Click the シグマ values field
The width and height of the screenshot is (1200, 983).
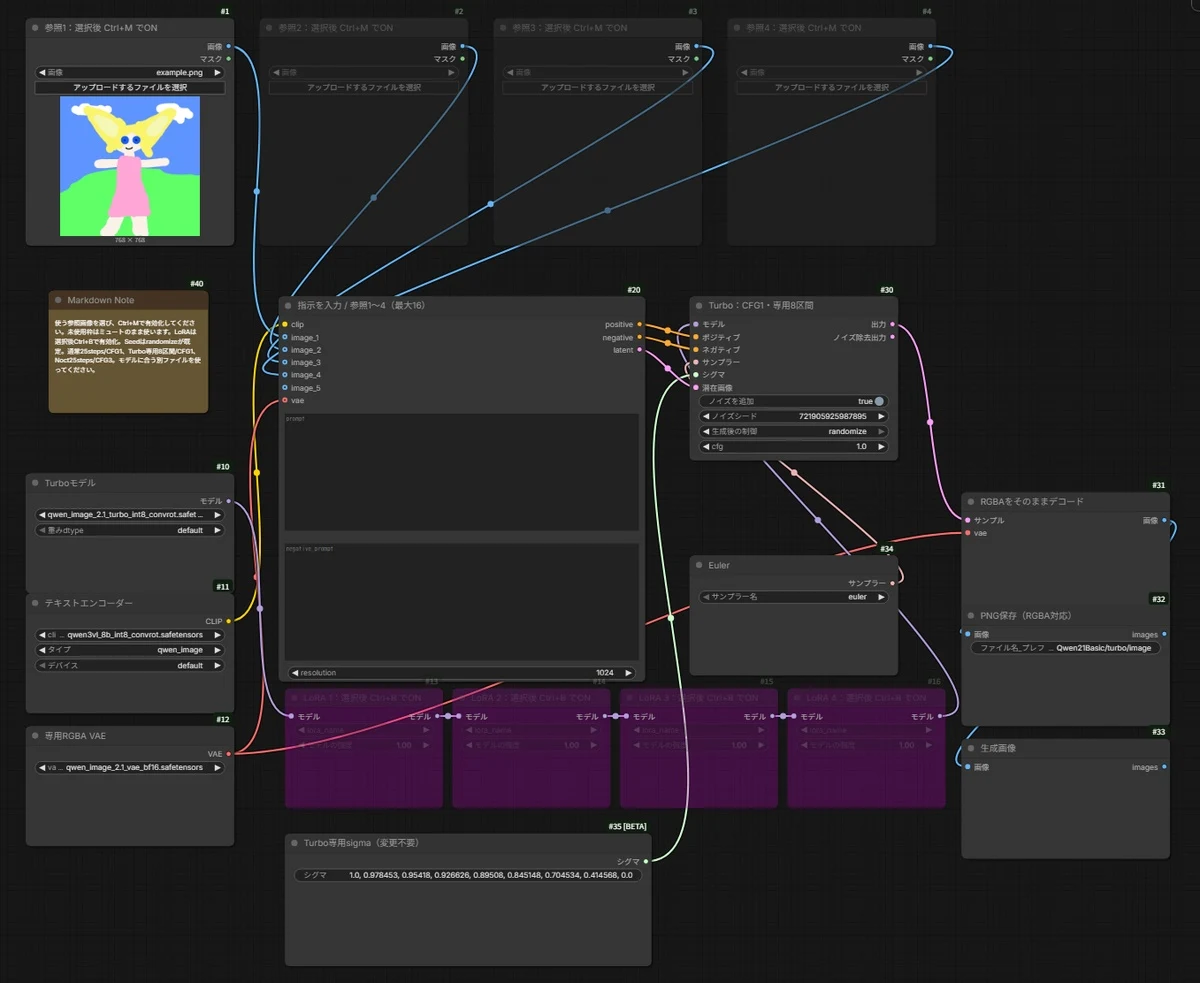[x=468, y=875]
